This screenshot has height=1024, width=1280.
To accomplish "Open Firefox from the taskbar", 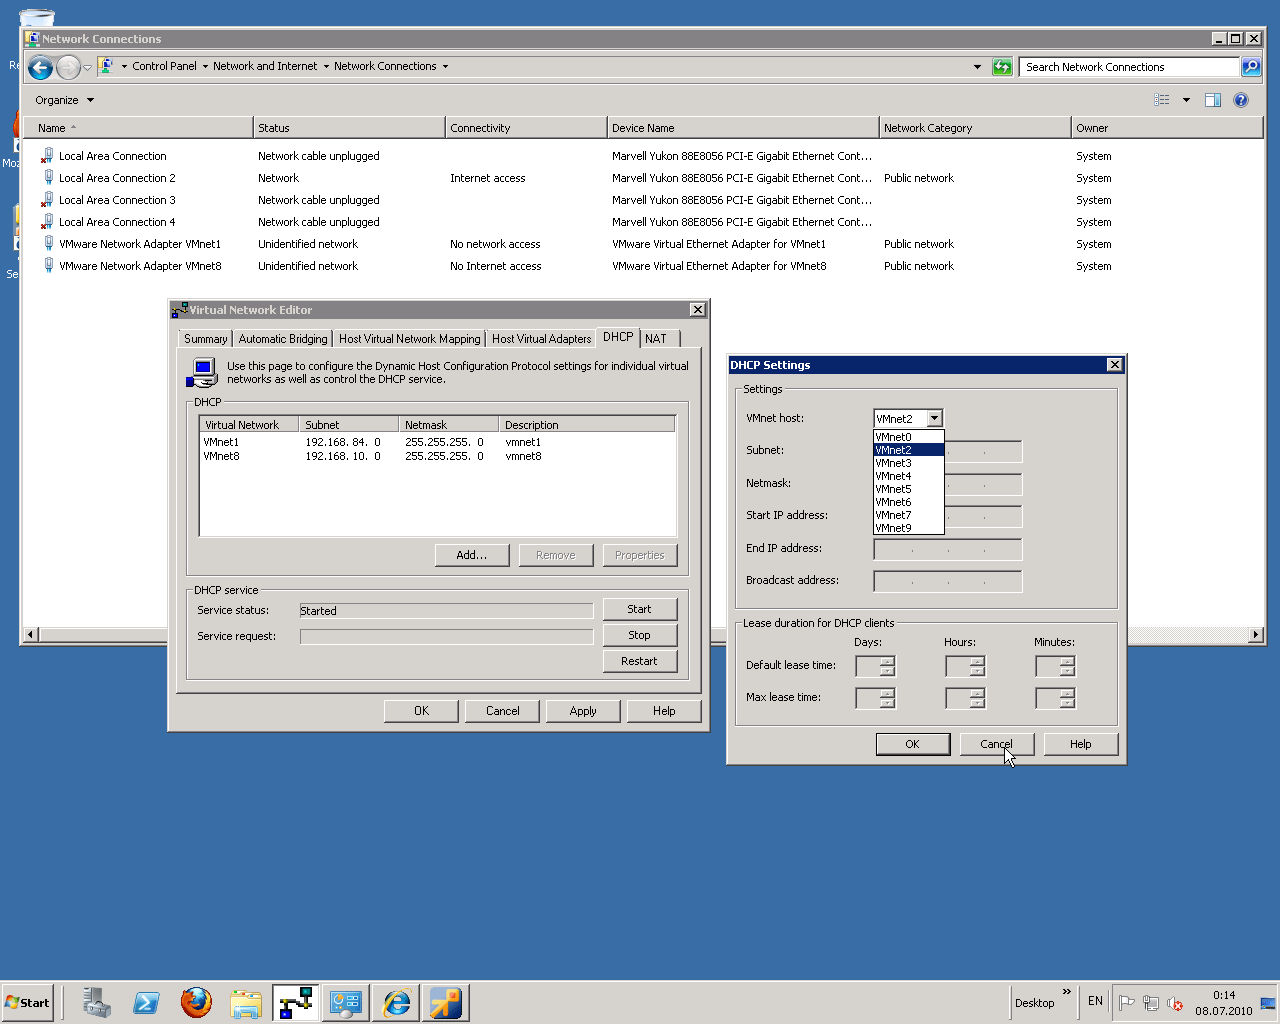I will (x=196, y=1002).
